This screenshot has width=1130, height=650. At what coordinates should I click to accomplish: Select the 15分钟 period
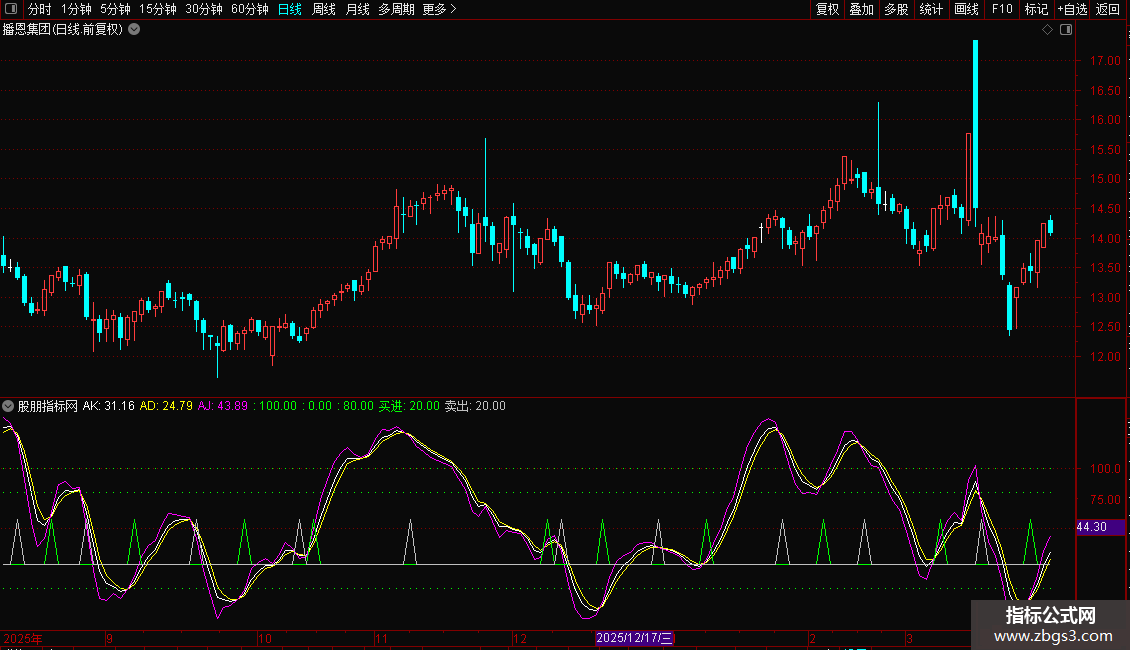point(158,9)
